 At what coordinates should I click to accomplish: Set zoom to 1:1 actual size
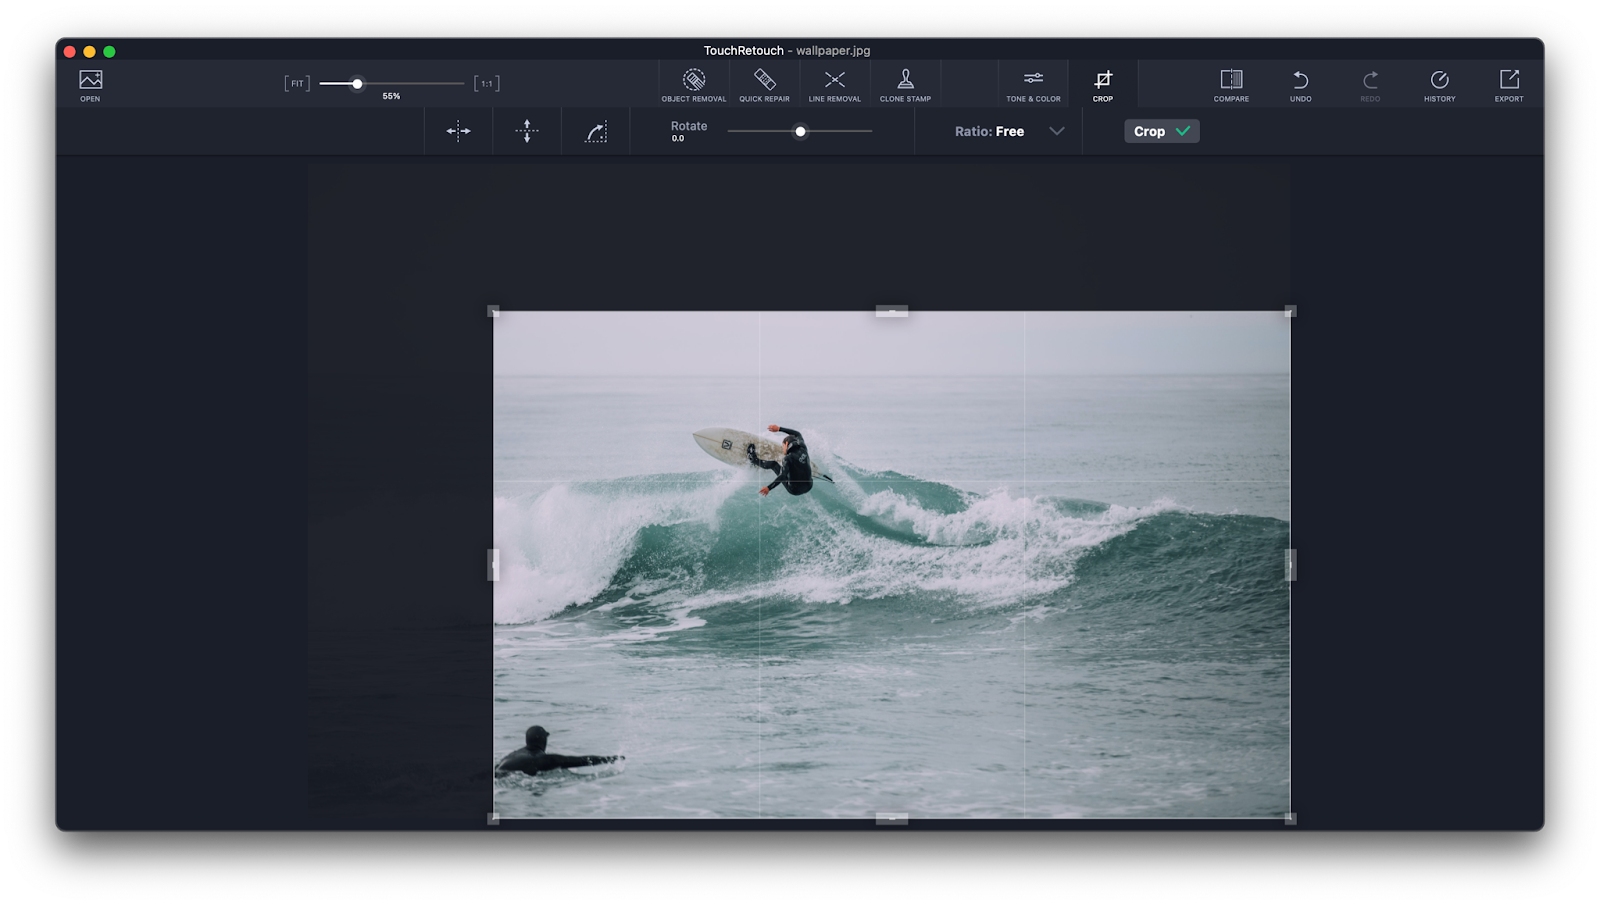(487, 83)
